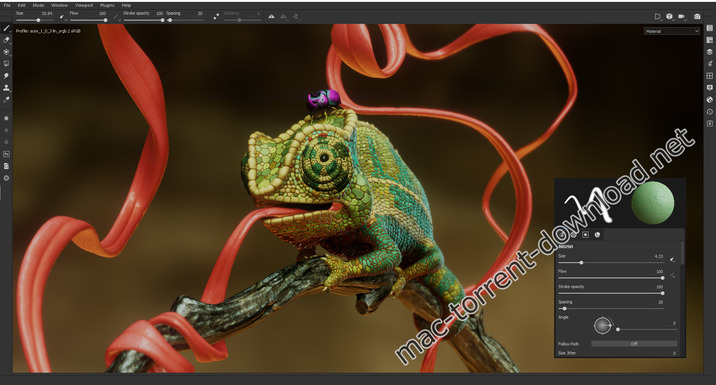716x385 pixels.
Task: Open camera selection dropdown in top-right toolbar
Action: point(682,16)
